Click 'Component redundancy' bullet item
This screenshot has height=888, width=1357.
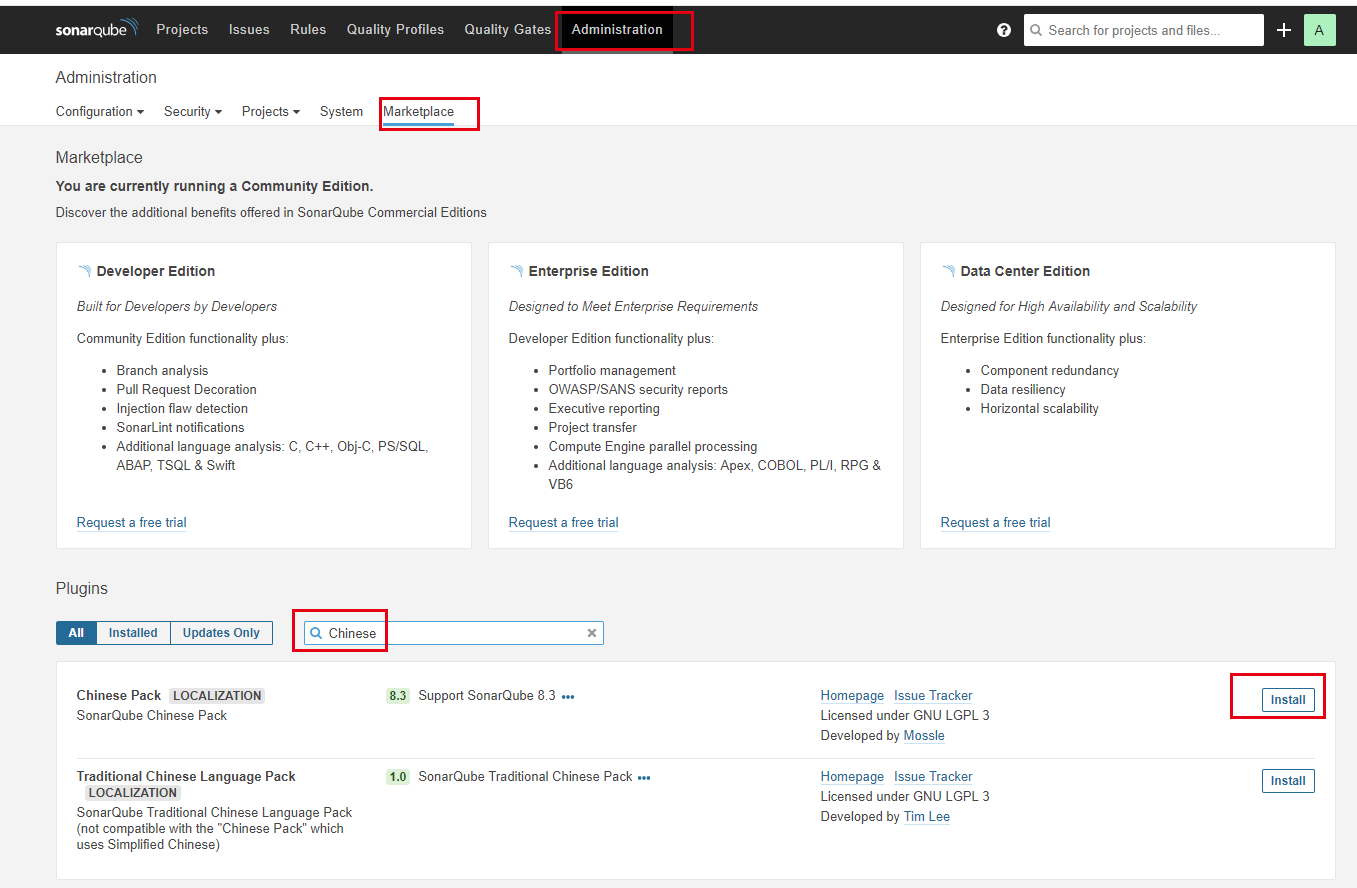click(x=1050, y=371)
